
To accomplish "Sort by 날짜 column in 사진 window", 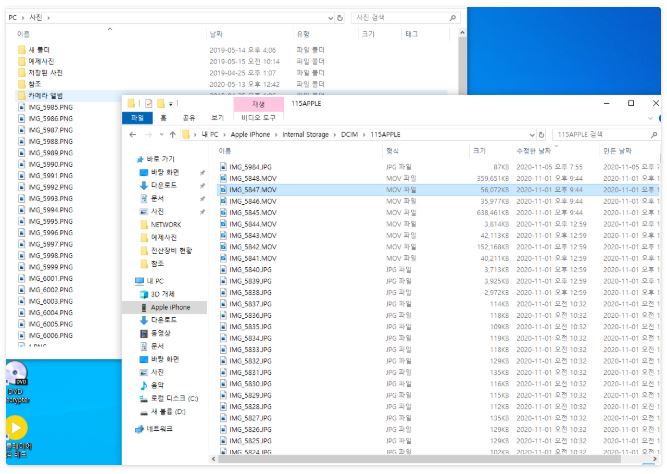I will coord(216,34).
